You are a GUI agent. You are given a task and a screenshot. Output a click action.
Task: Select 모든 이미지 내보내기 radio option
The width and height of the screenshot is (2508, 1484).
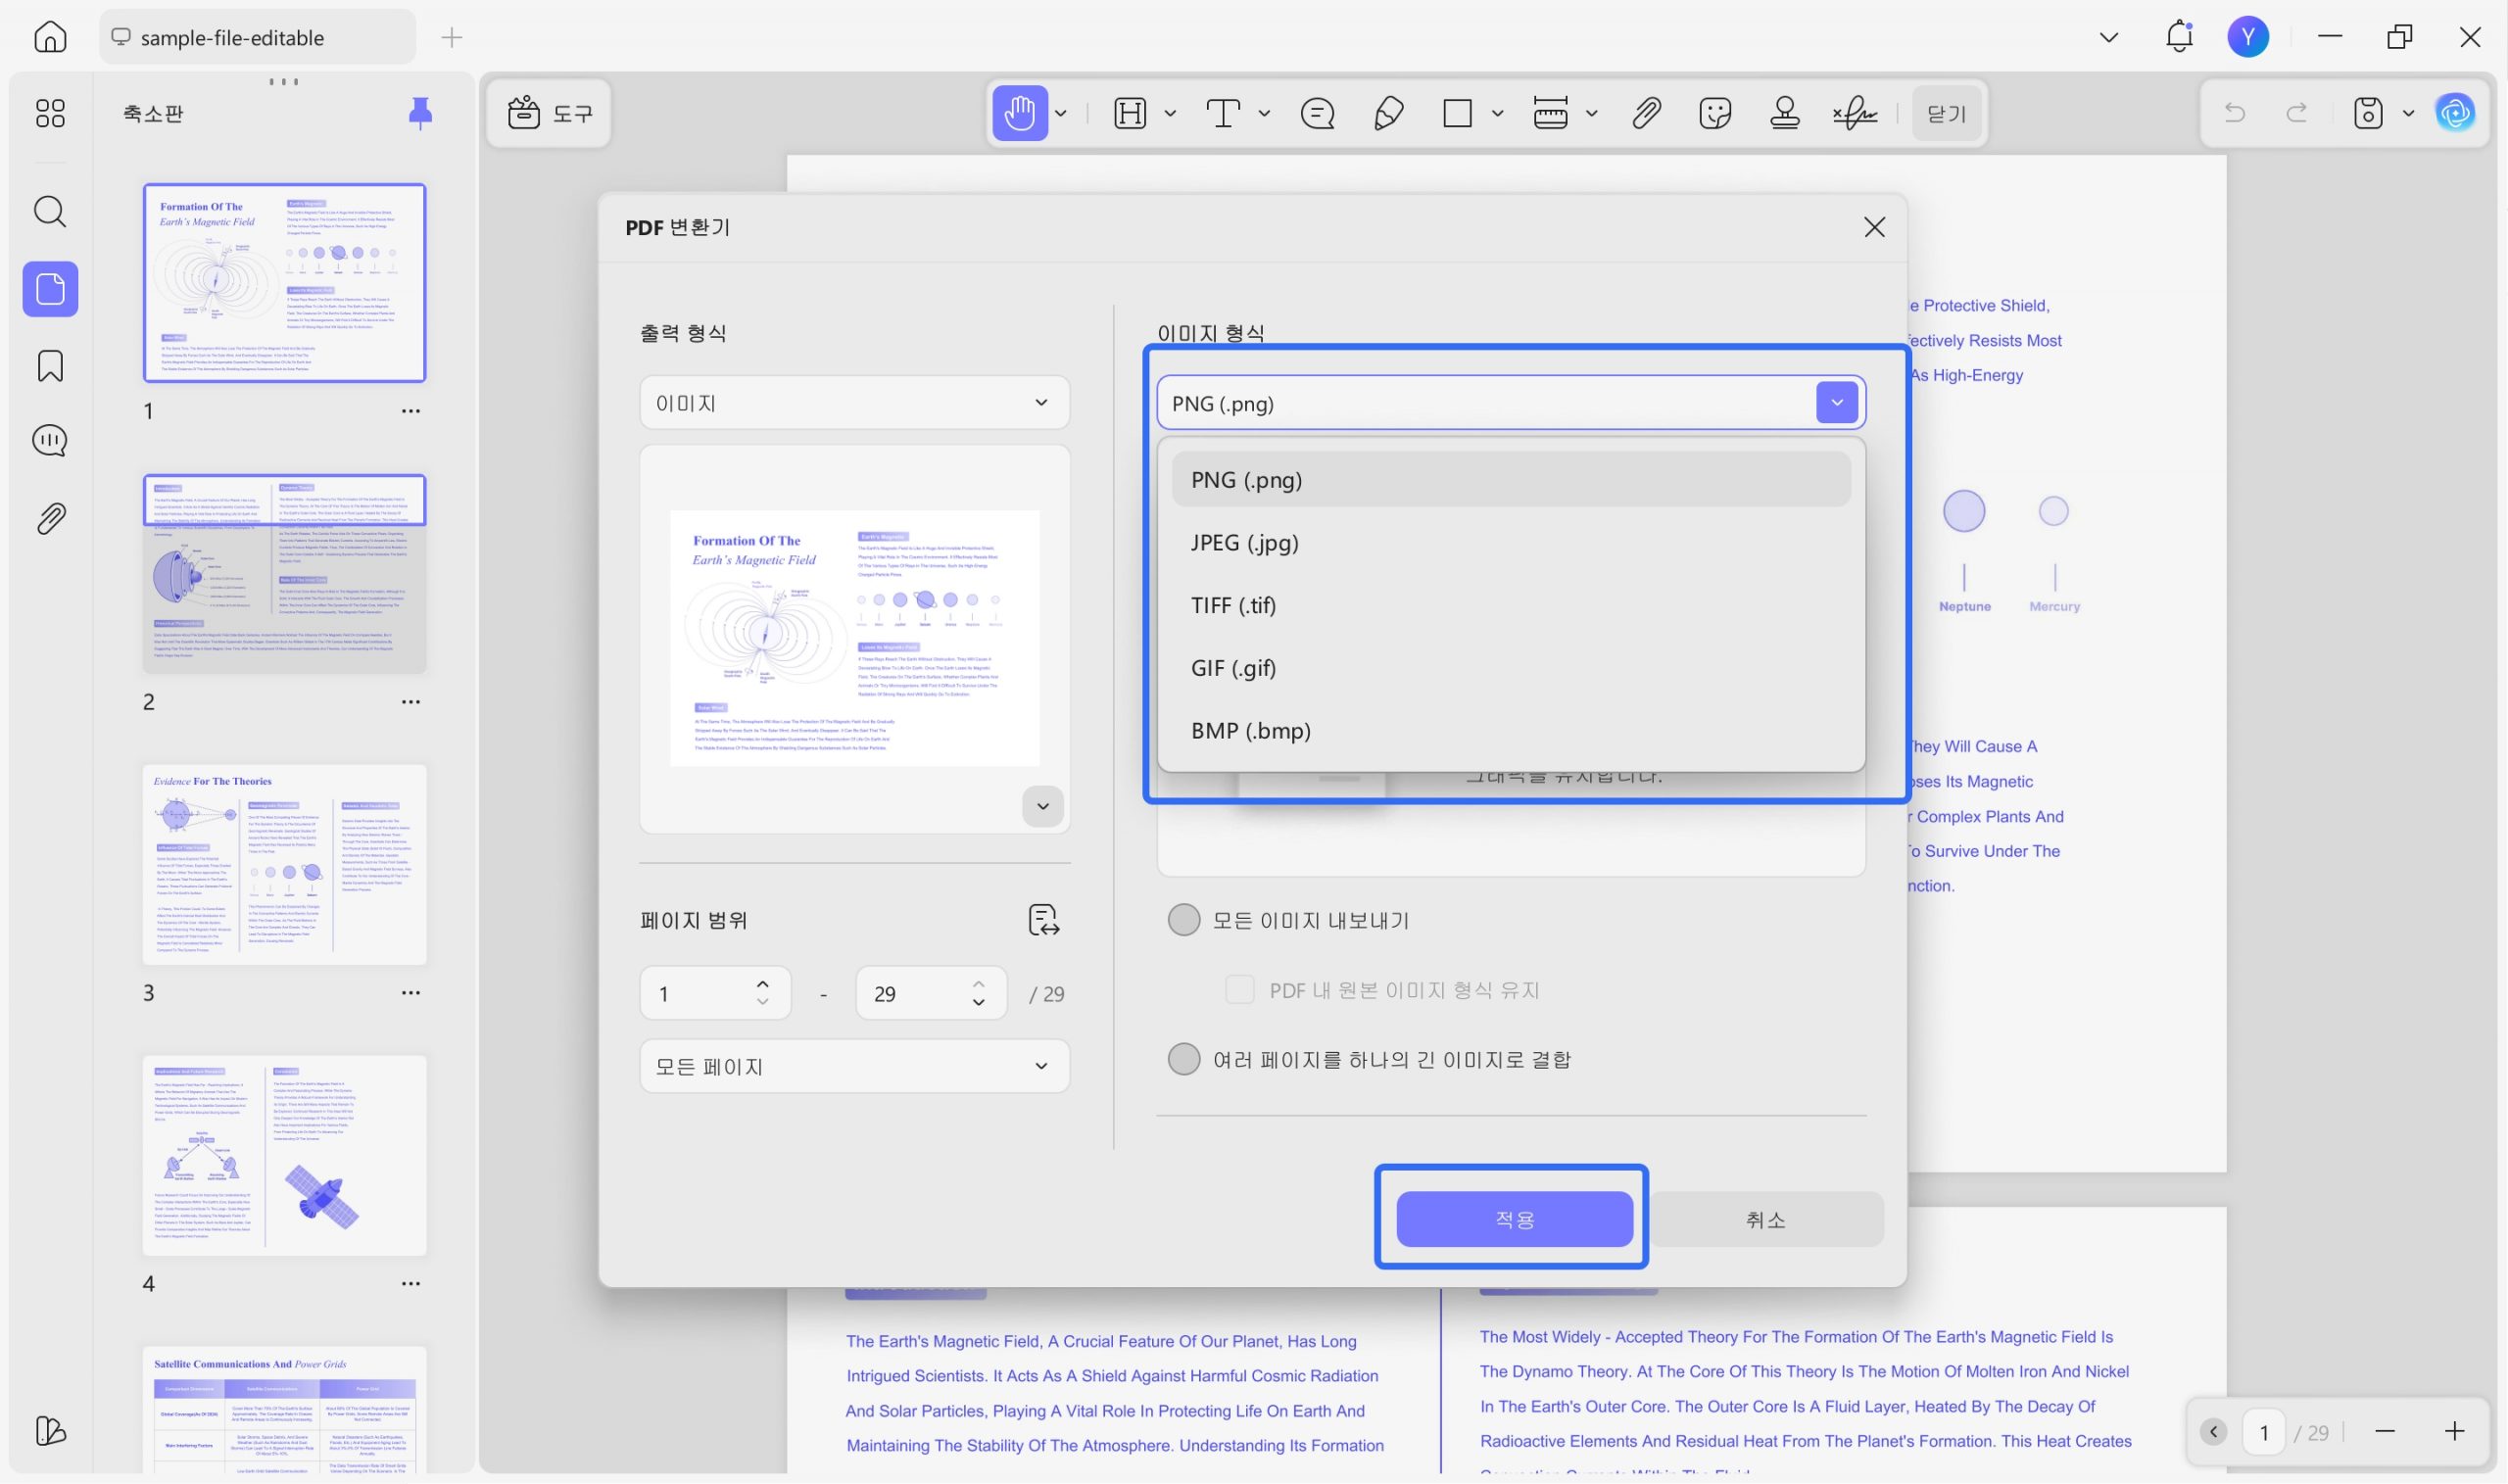(1184, 920)
